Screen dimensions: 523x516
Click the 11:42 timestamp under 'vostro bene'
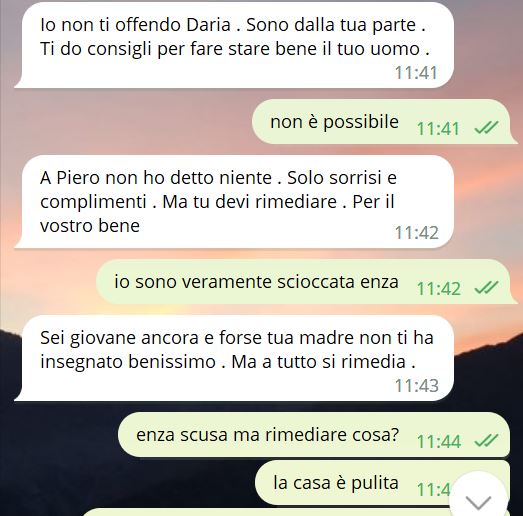(x=417, y=232)
